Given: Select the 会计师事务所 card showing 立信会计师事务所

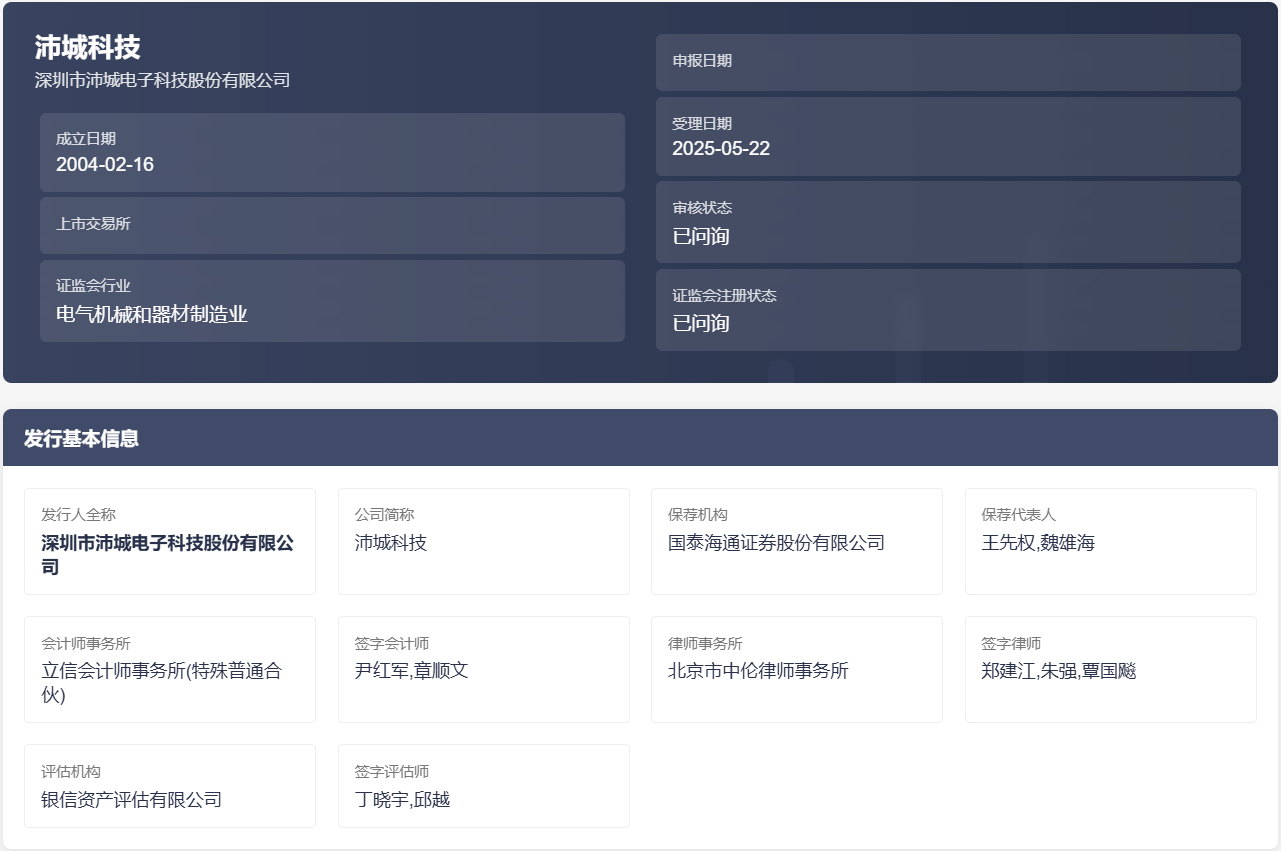Looking at the screenshot, I should click(x=170, y=669).
